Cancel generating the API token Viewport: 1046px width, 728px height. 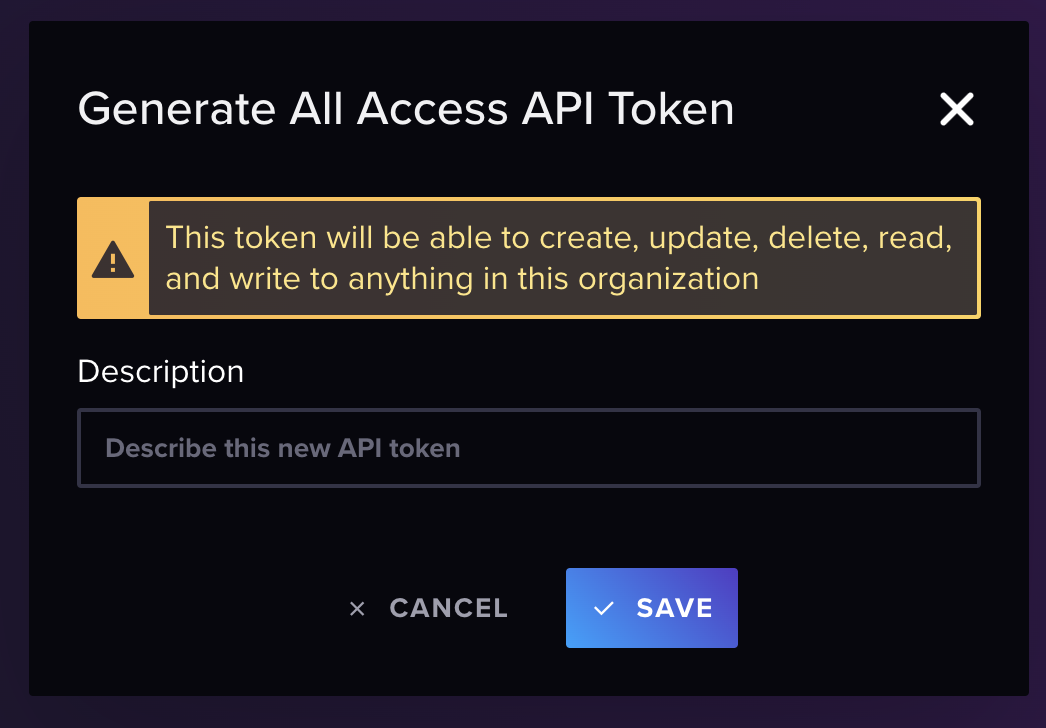(x=428, y=608)
